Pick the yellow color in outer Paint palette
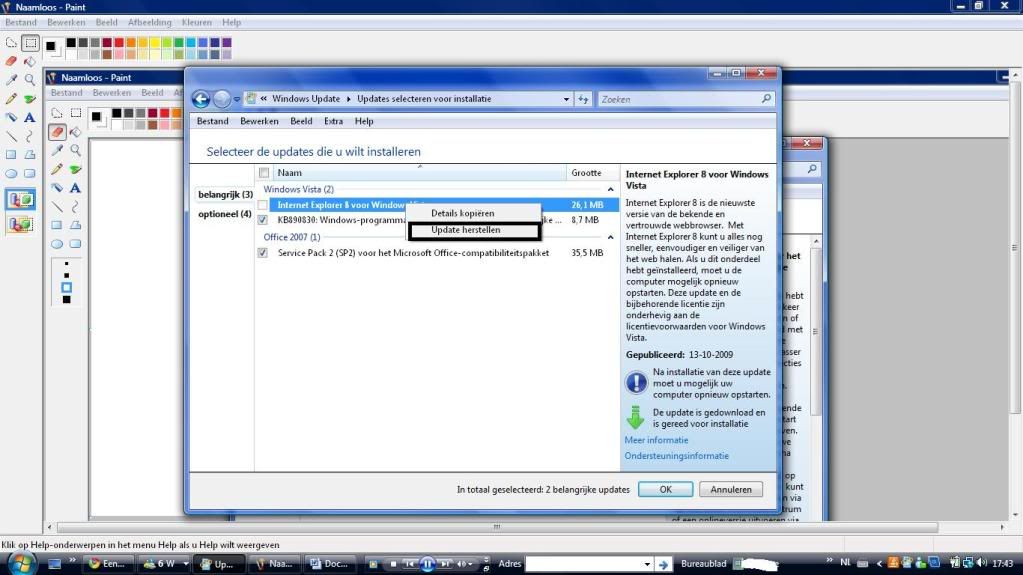This screenshot has width=1023, height=575. pos(155,43)
